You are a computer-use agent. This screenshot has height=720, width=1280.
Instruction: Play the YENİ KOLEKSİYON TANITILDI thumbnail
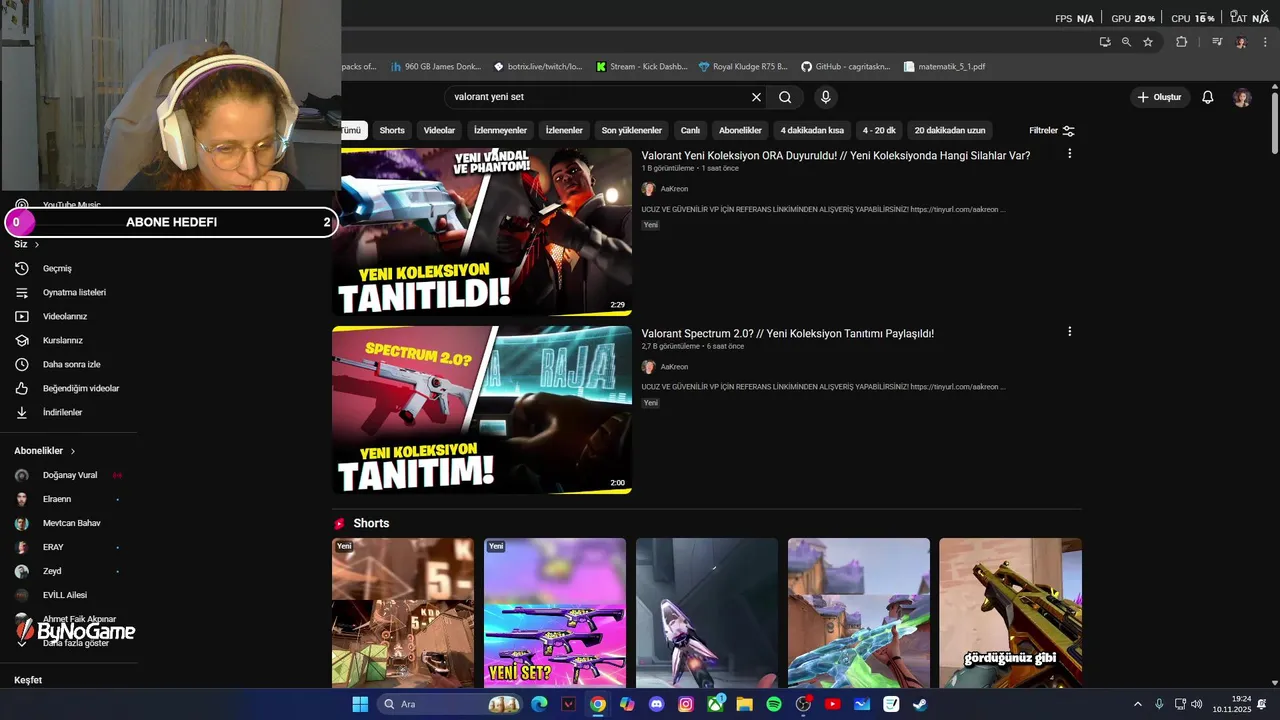[482, 232]
